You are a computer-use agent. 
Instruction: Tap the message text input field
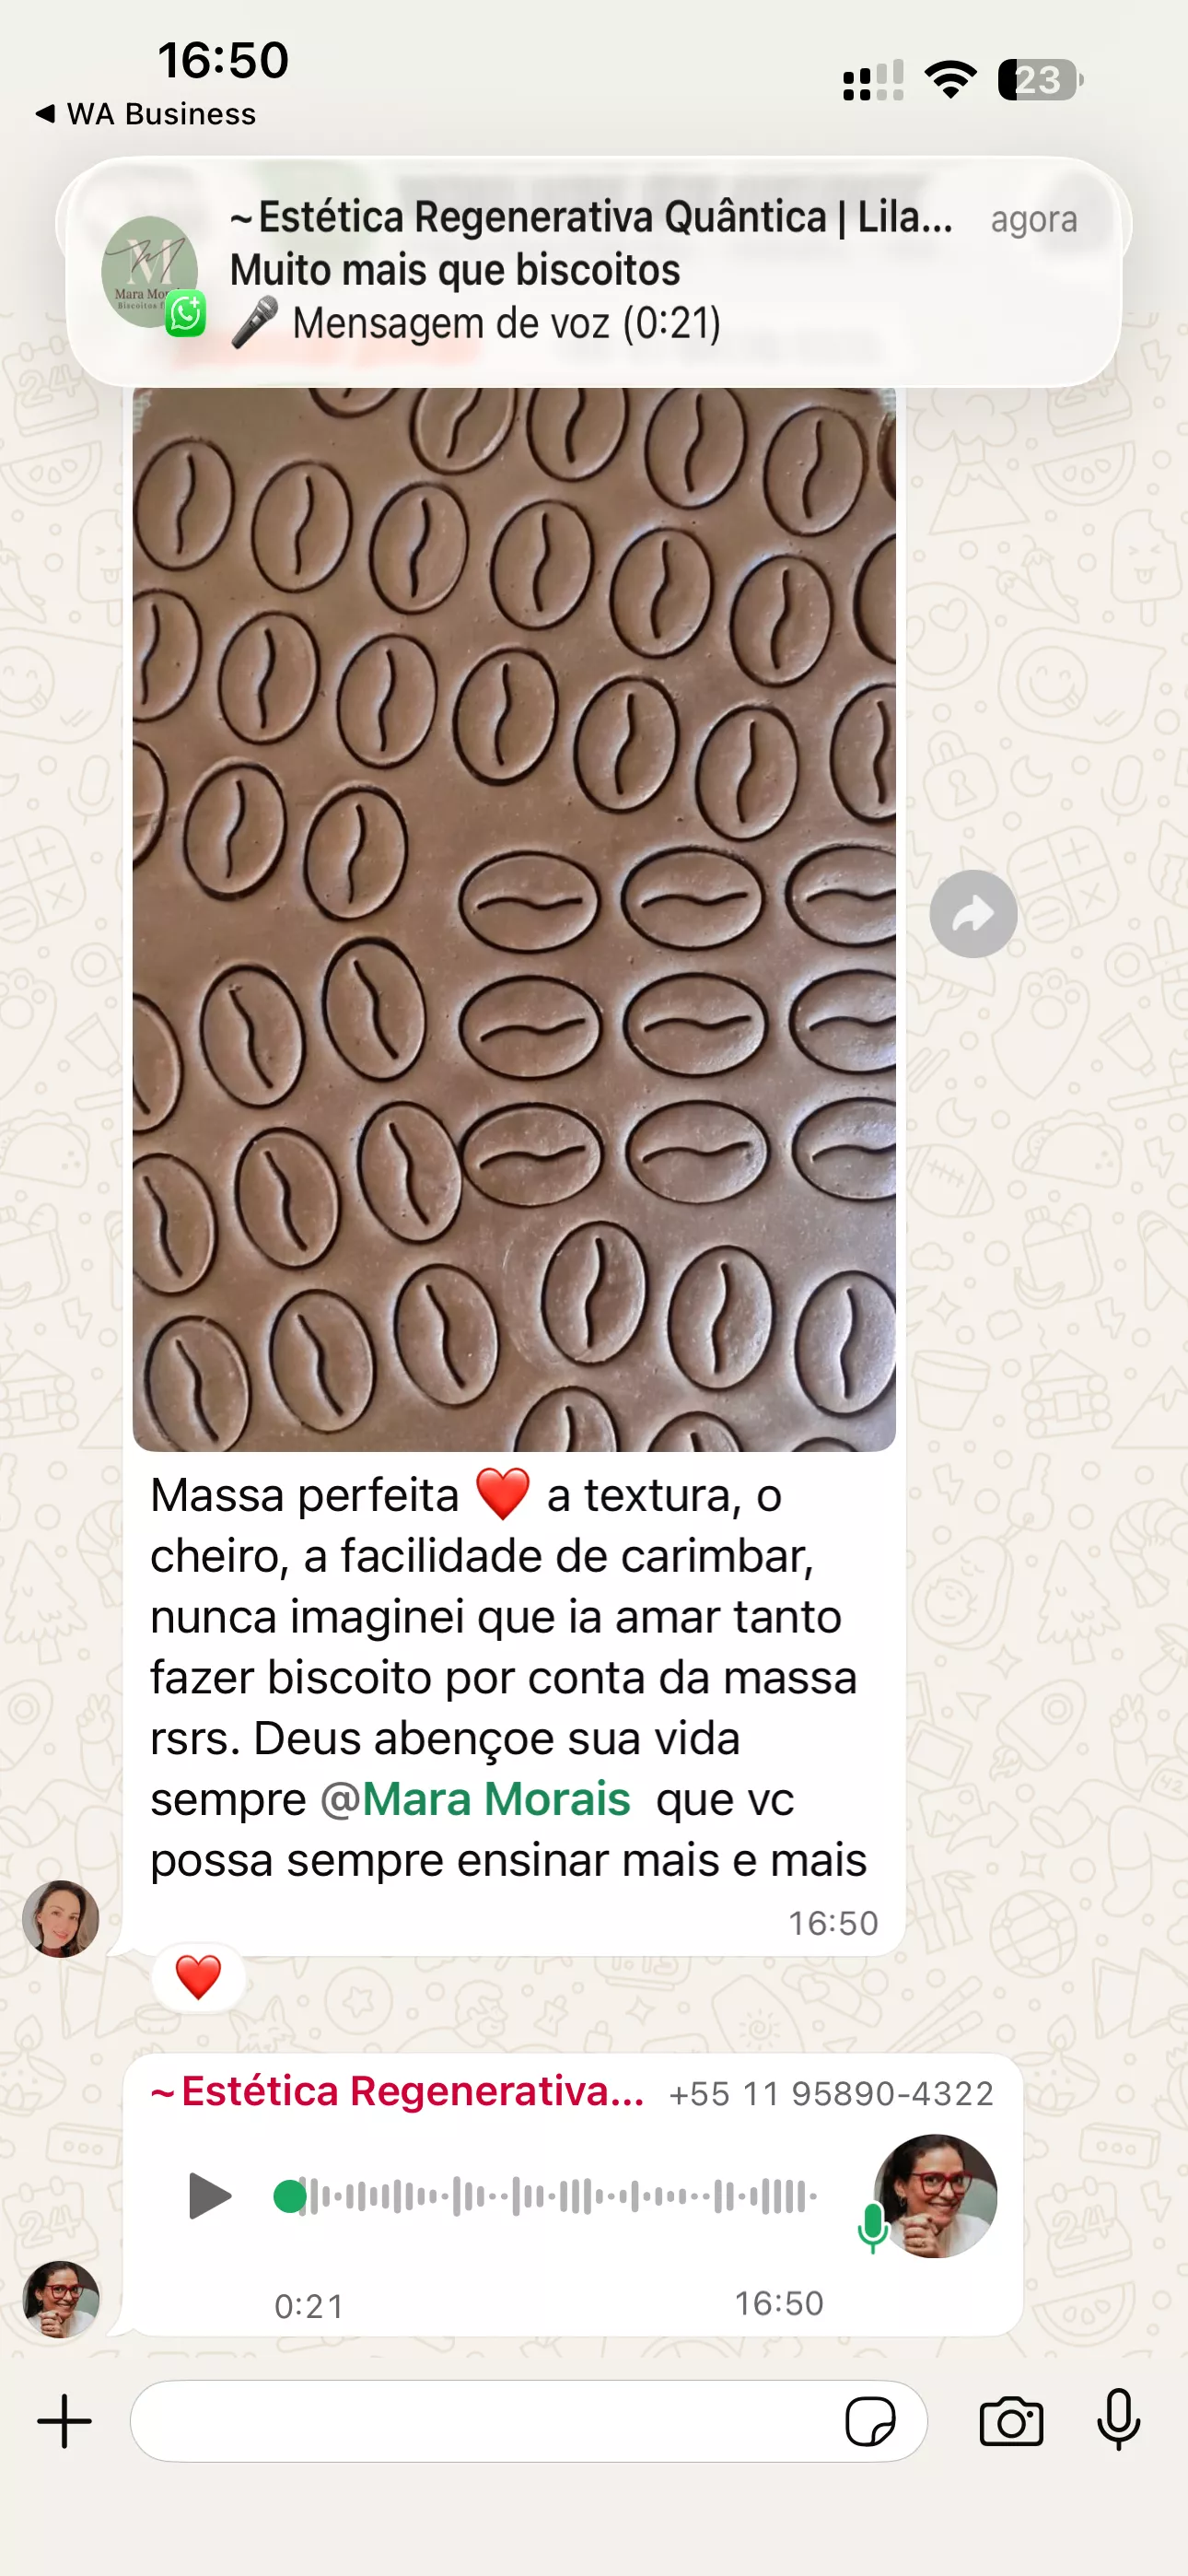(x=528, y=2421)
